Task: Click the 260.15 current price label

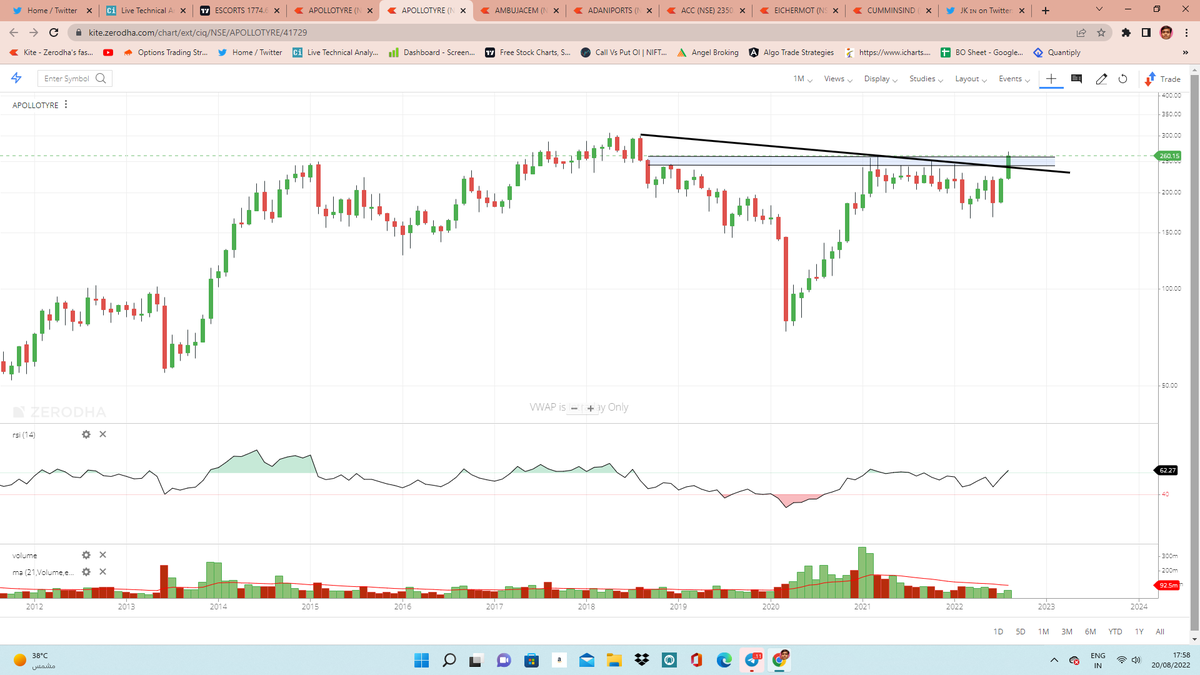Action: (1169, 156)
